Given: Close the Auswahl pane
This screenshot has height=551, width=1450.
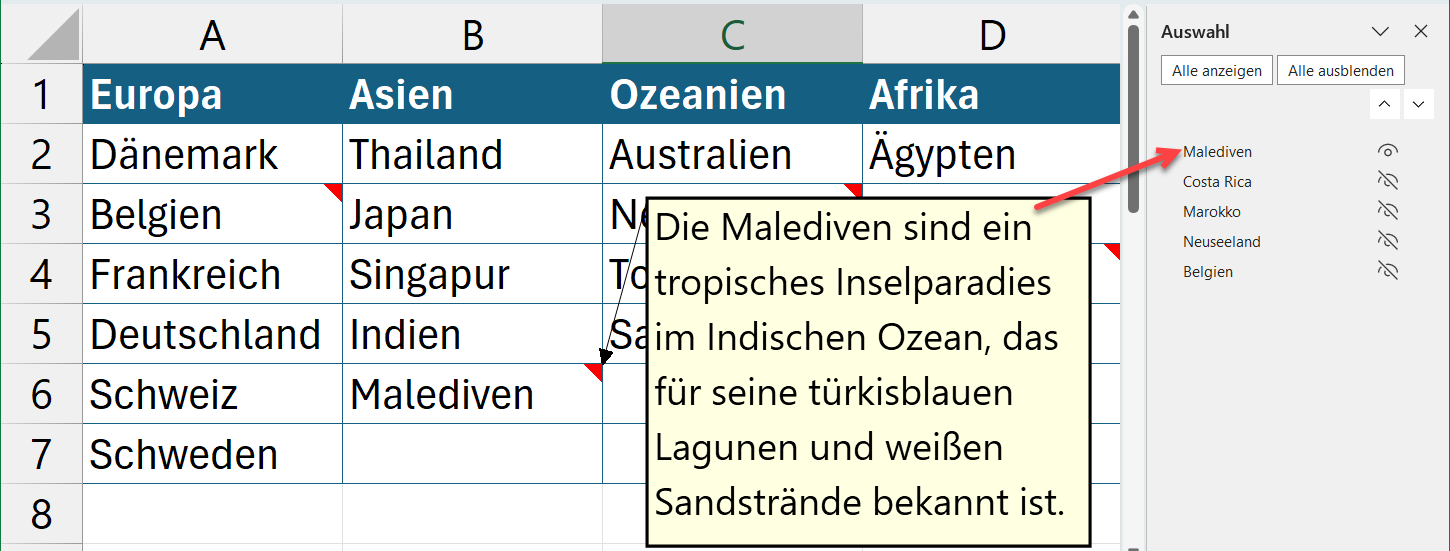Looking at the screenshot, I should [x=1421, y=32].
